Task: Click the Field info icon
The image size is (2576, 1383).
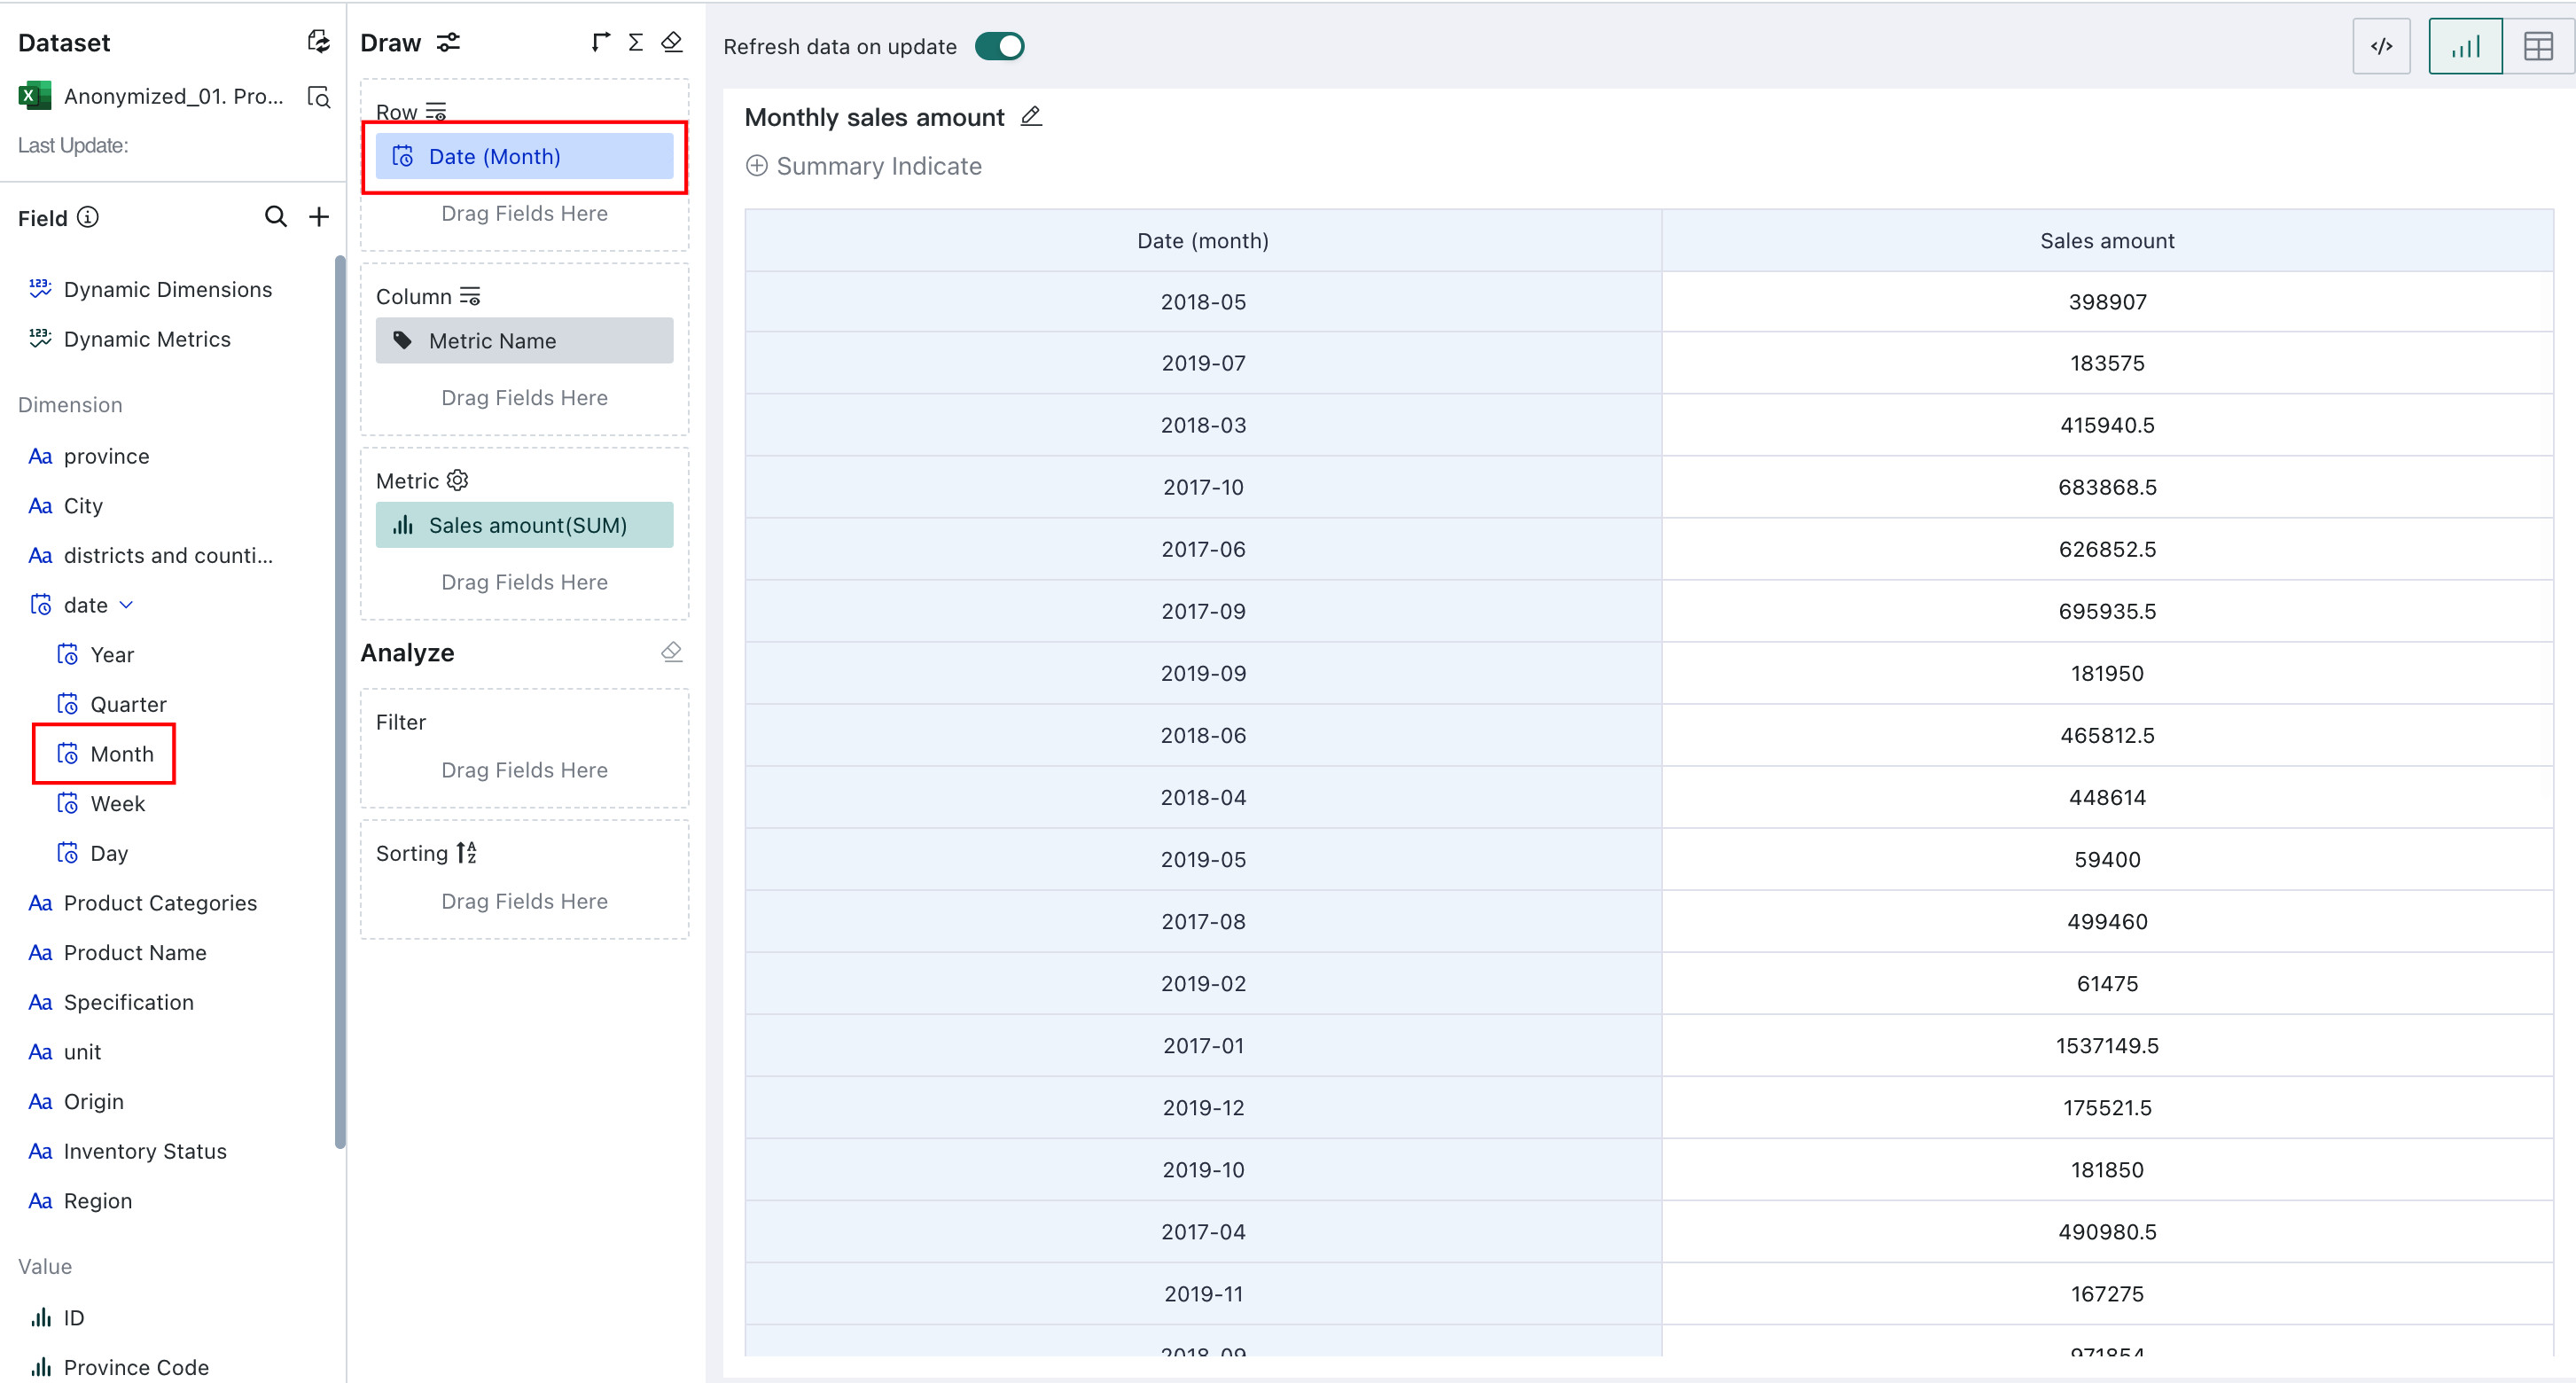Action: [x=88, y=217]
